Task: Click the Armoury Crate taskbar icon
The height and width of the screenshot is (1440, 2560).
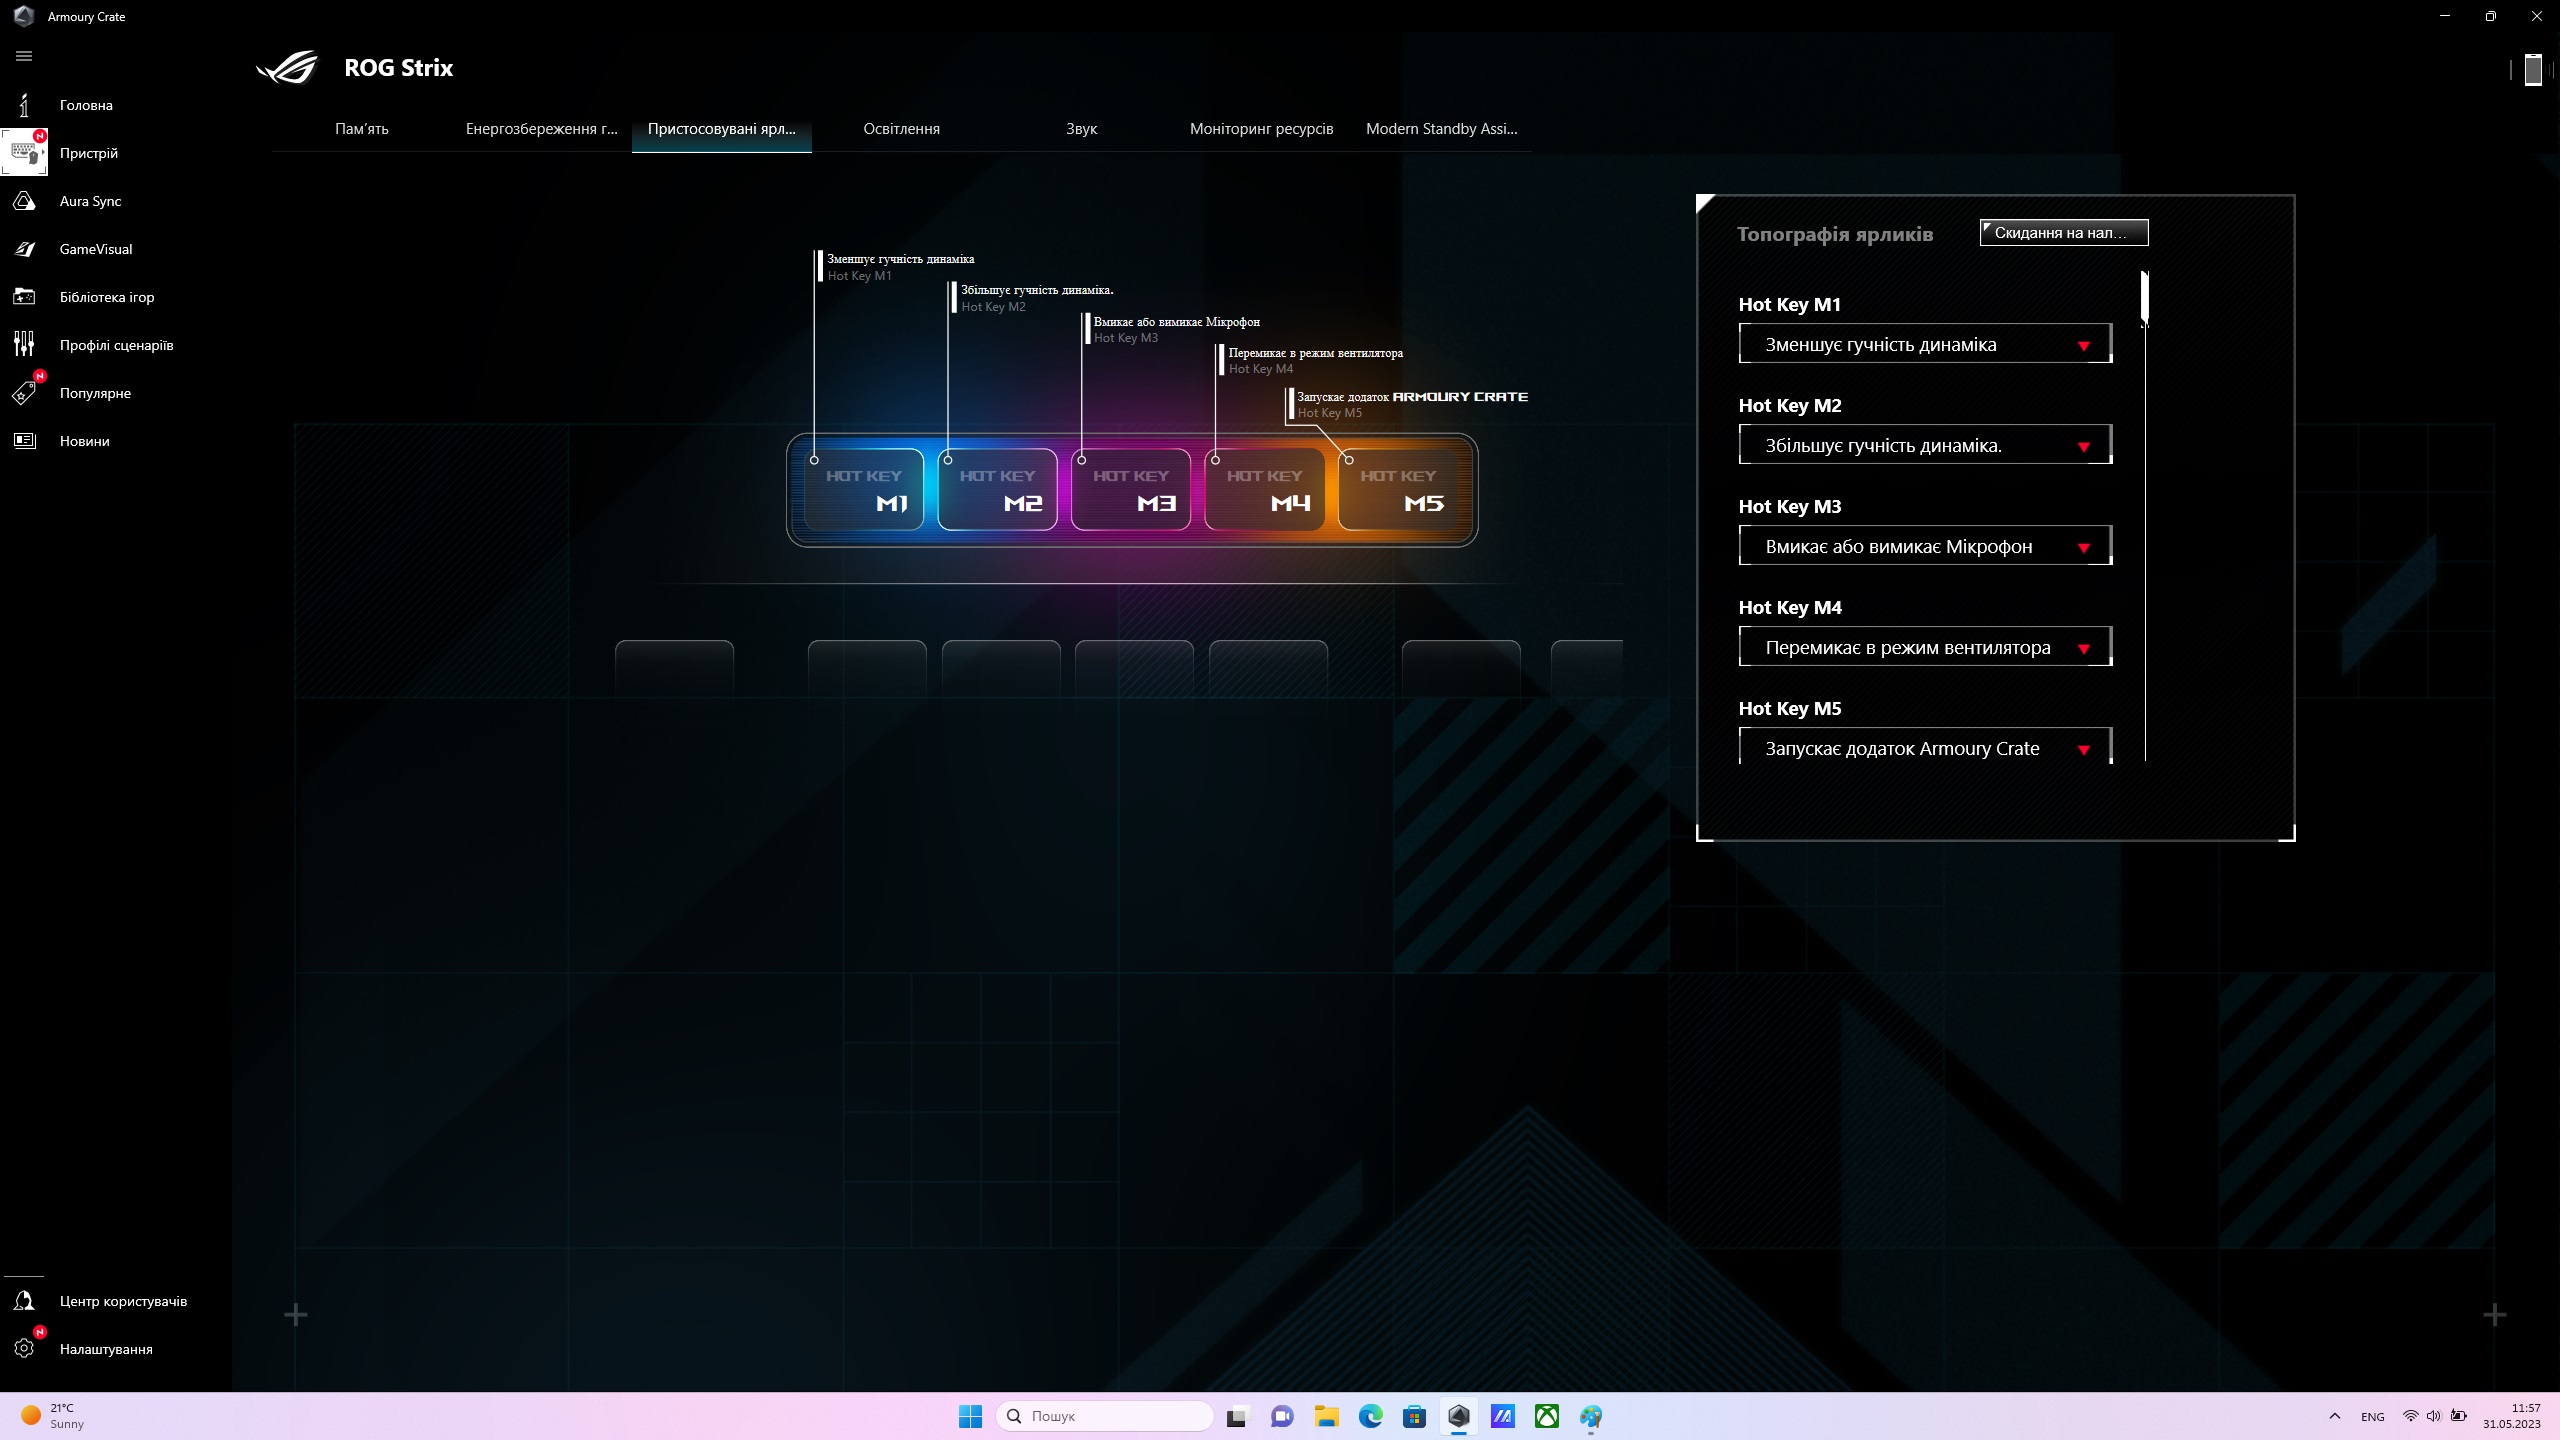Action: click(x=1458, y=1416)
